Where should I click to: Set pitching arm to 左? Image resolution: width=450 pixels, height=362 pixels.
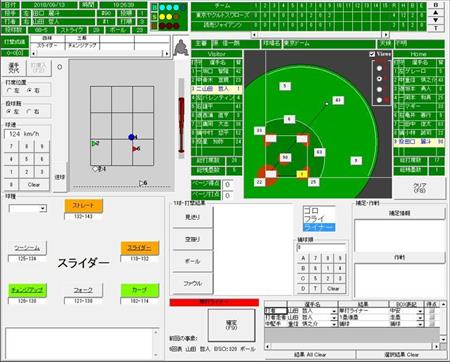(9, 112)
